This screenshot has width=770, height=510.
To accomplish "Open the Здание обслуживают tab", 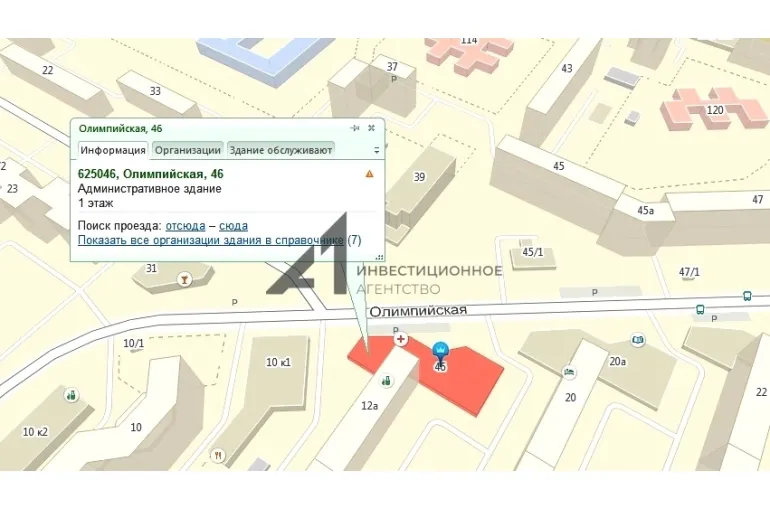I will tap(280, 150).
